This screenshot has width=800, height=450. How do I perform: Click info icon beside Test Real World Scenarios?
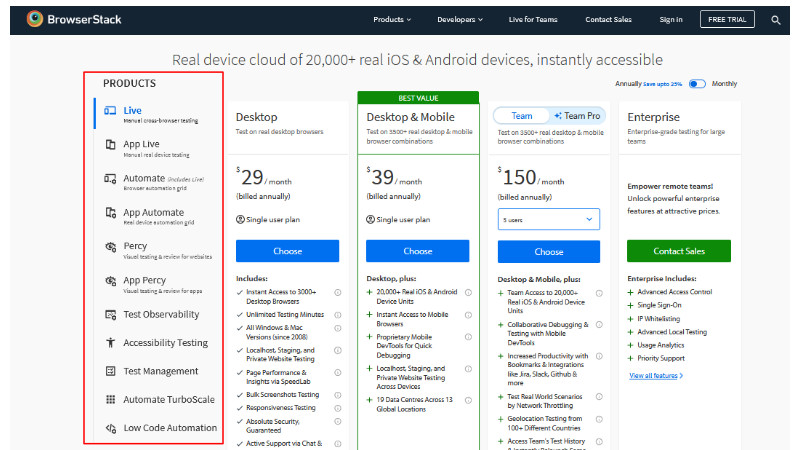[x=599, y=396]
